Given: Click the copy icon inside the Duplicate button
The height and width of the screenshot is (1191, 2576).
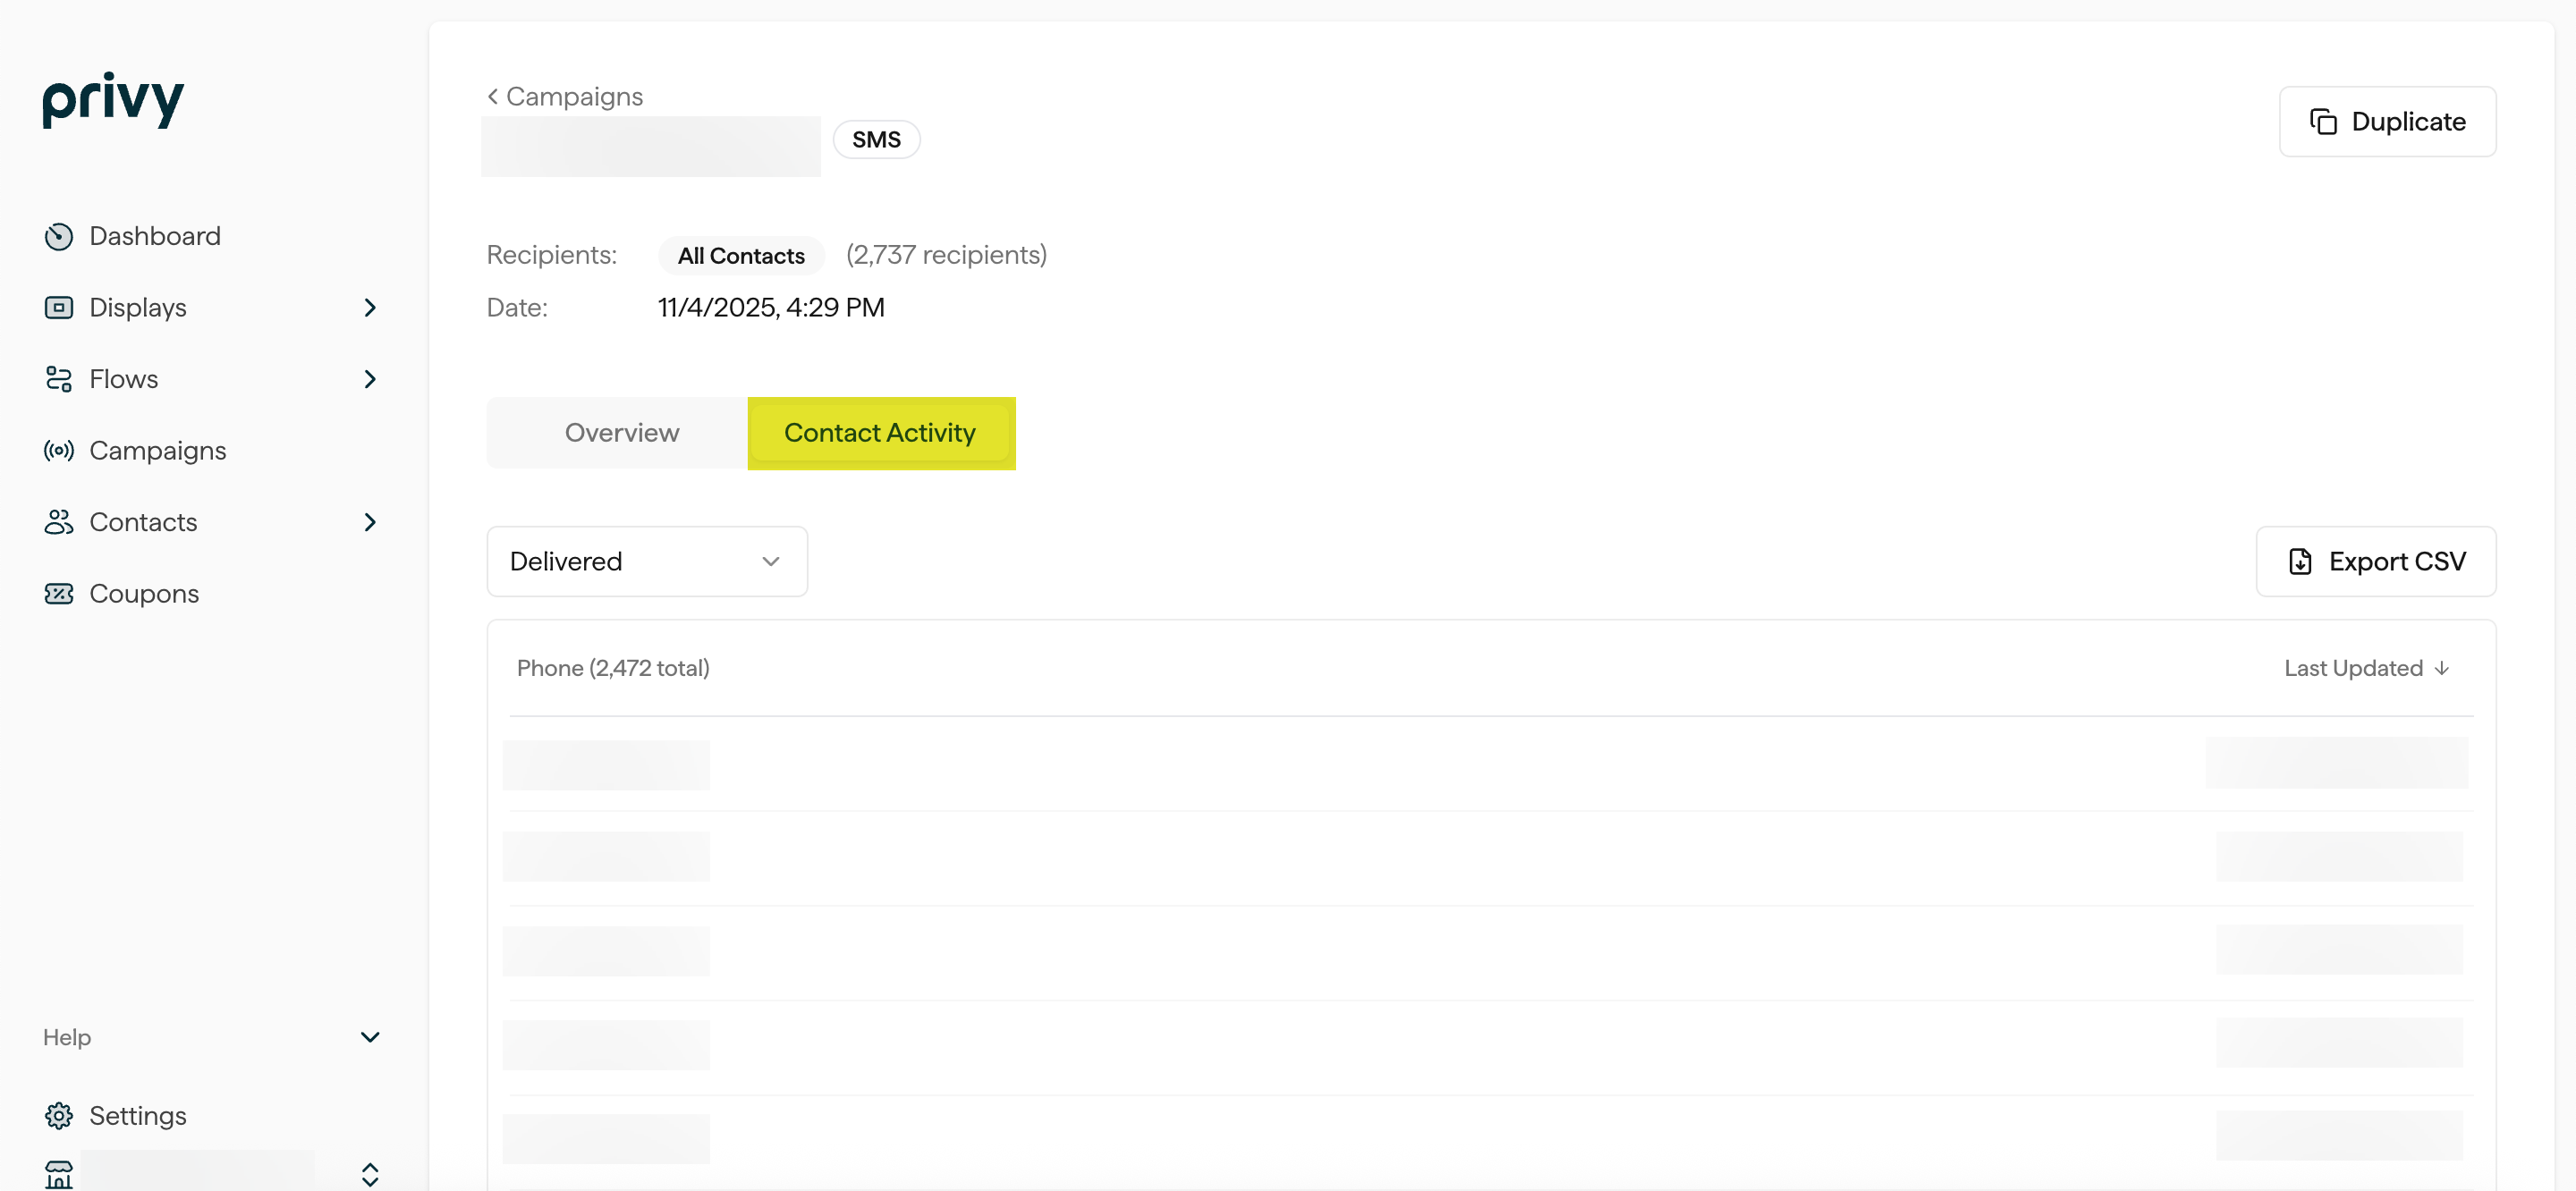Looking at the screenshot, I should tap(2324, 121).
